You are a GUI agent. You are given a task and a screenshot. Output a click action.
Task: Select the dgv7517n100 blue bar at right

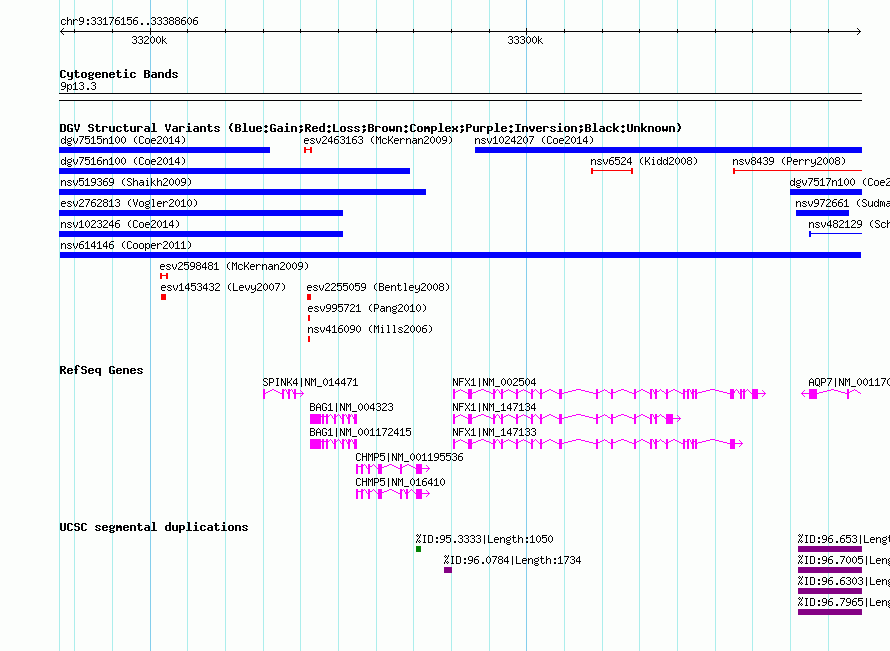click(826, 192)
